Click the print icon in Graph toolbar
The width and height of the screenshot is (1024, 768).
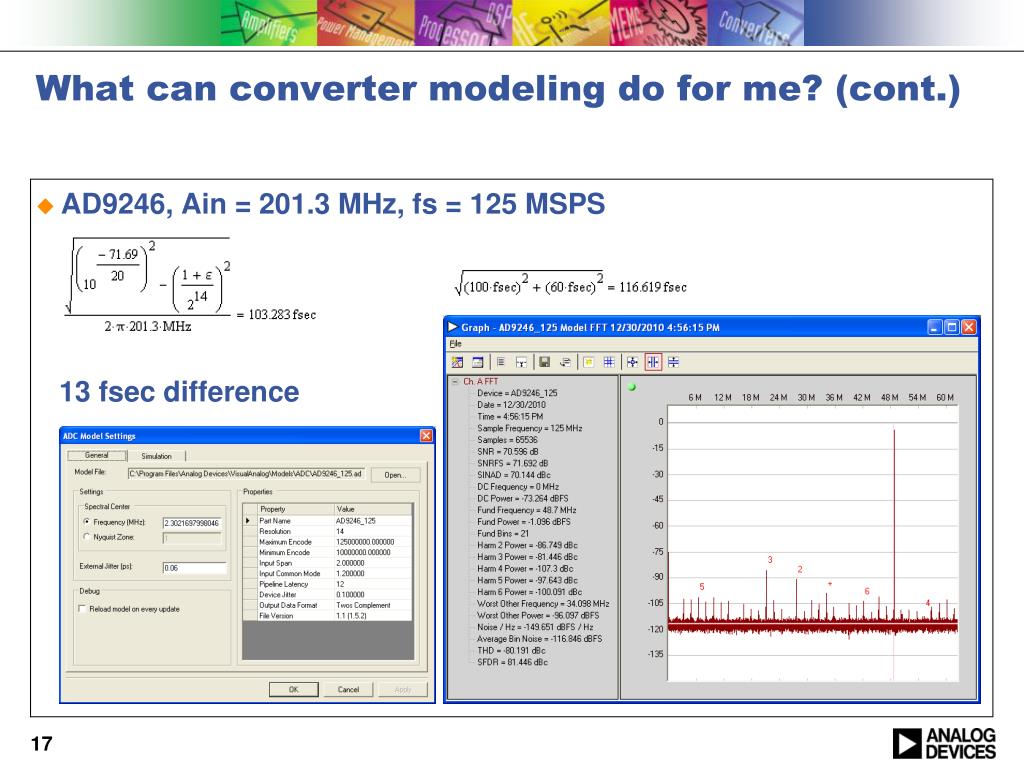pos(565,362)
